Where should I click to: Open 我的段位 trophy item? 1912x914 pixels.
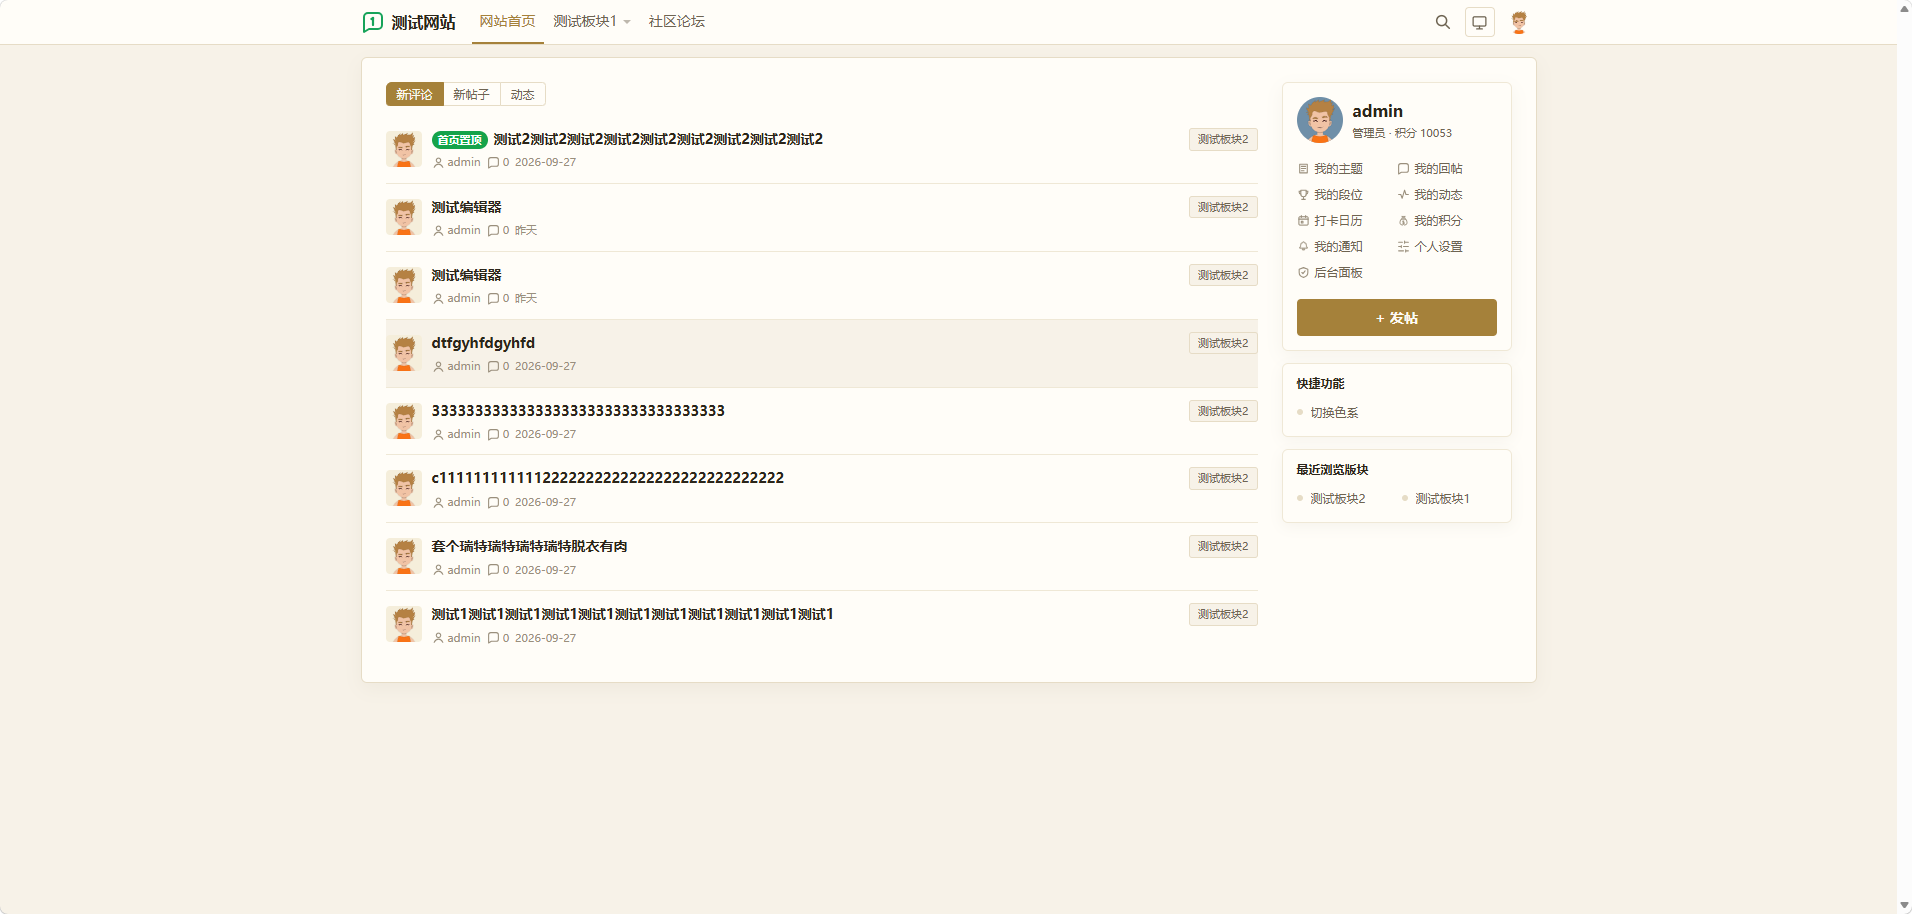click(1331, 195)
